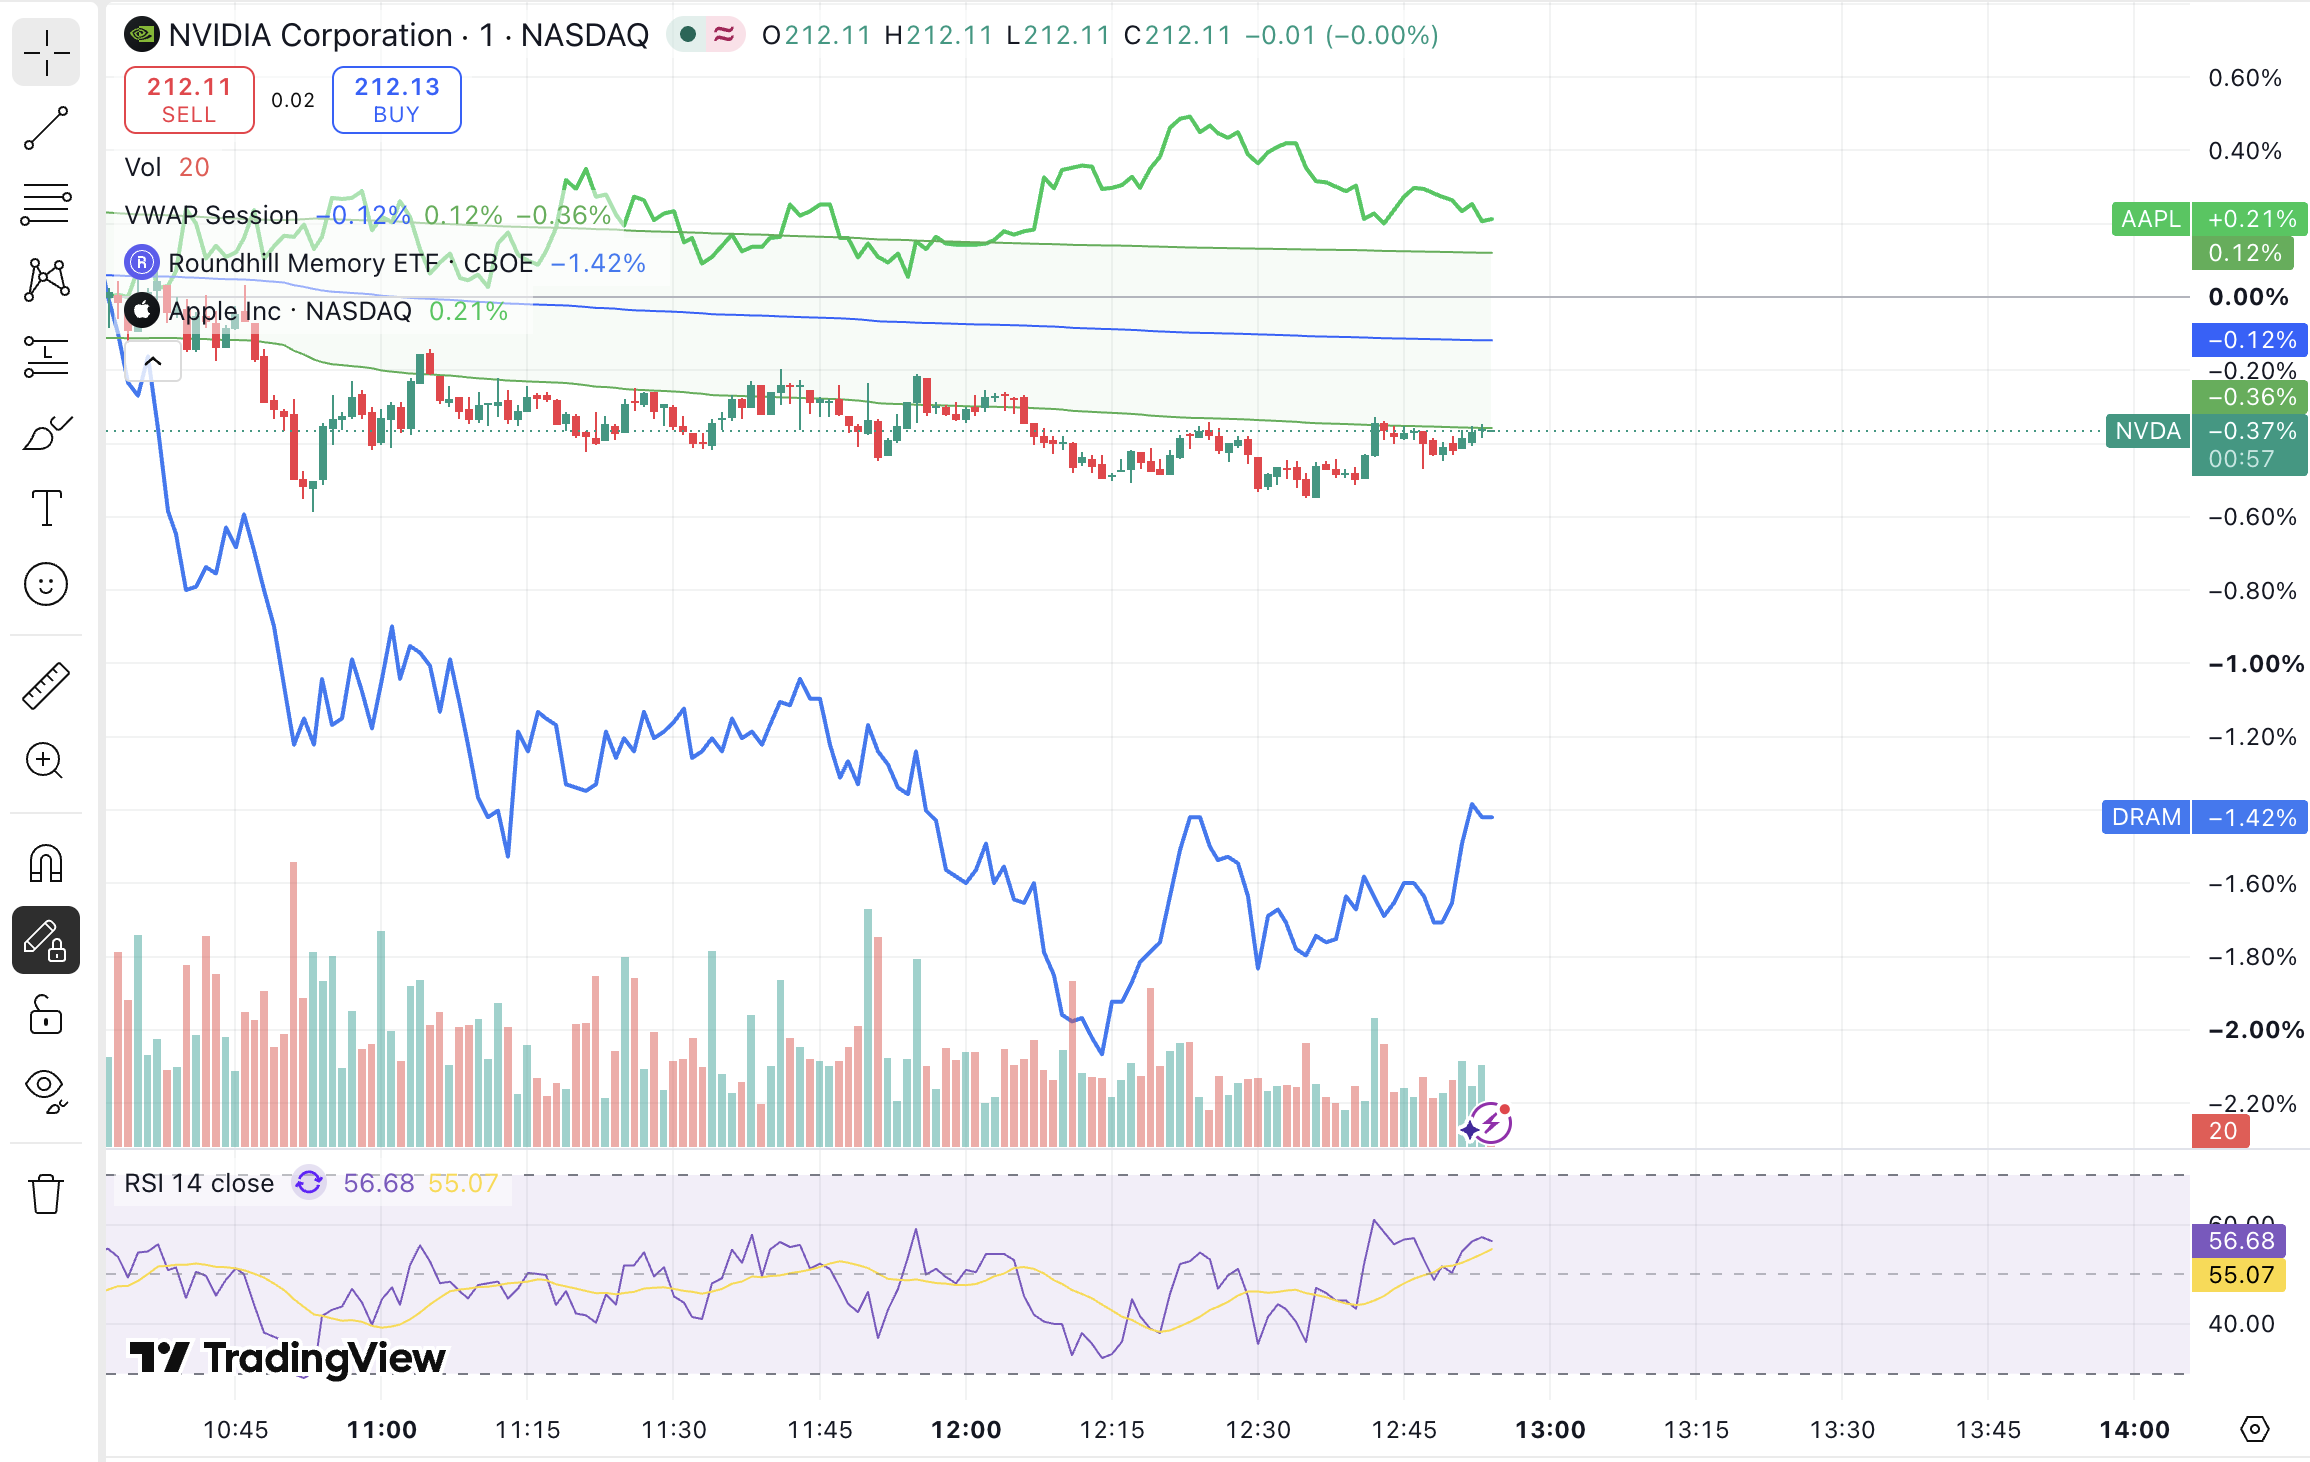Click the zoom in tool
This screenshot has height=1462, width=2310.
pyautogui.click(x=46, y=762)
